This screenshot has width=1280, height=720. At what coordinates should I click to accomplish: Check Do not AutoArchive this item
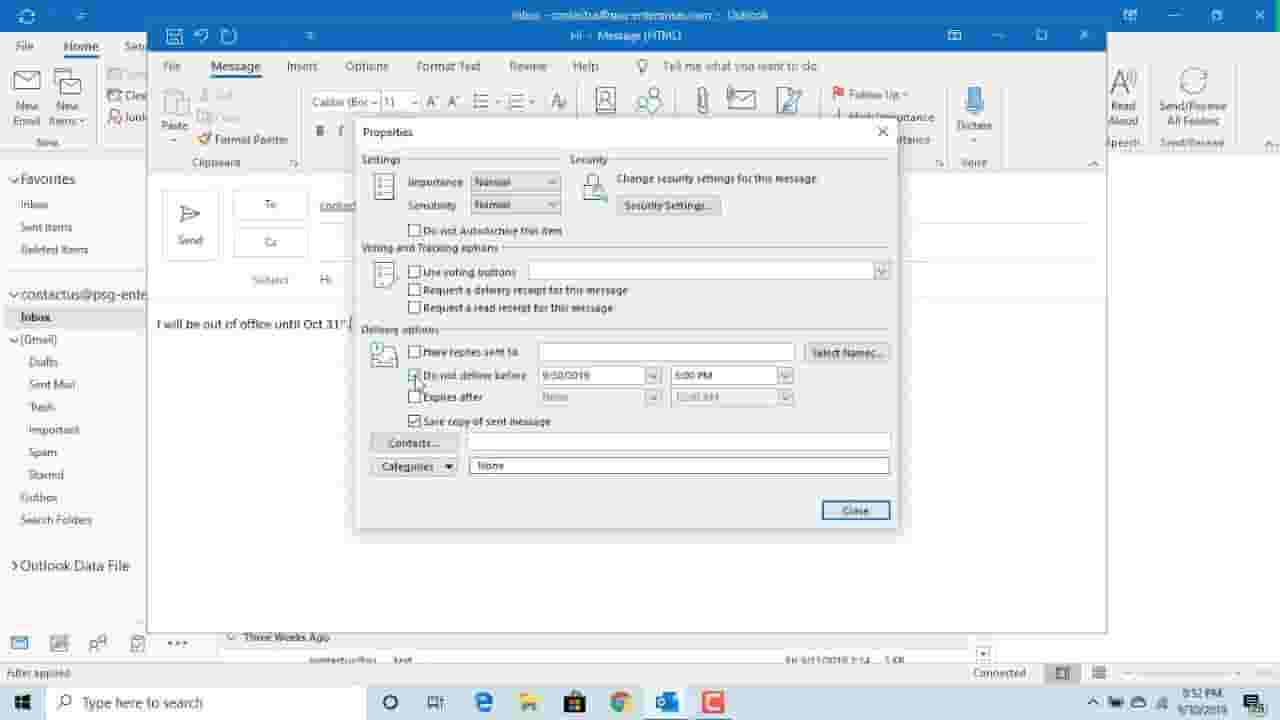pos(414,231)
